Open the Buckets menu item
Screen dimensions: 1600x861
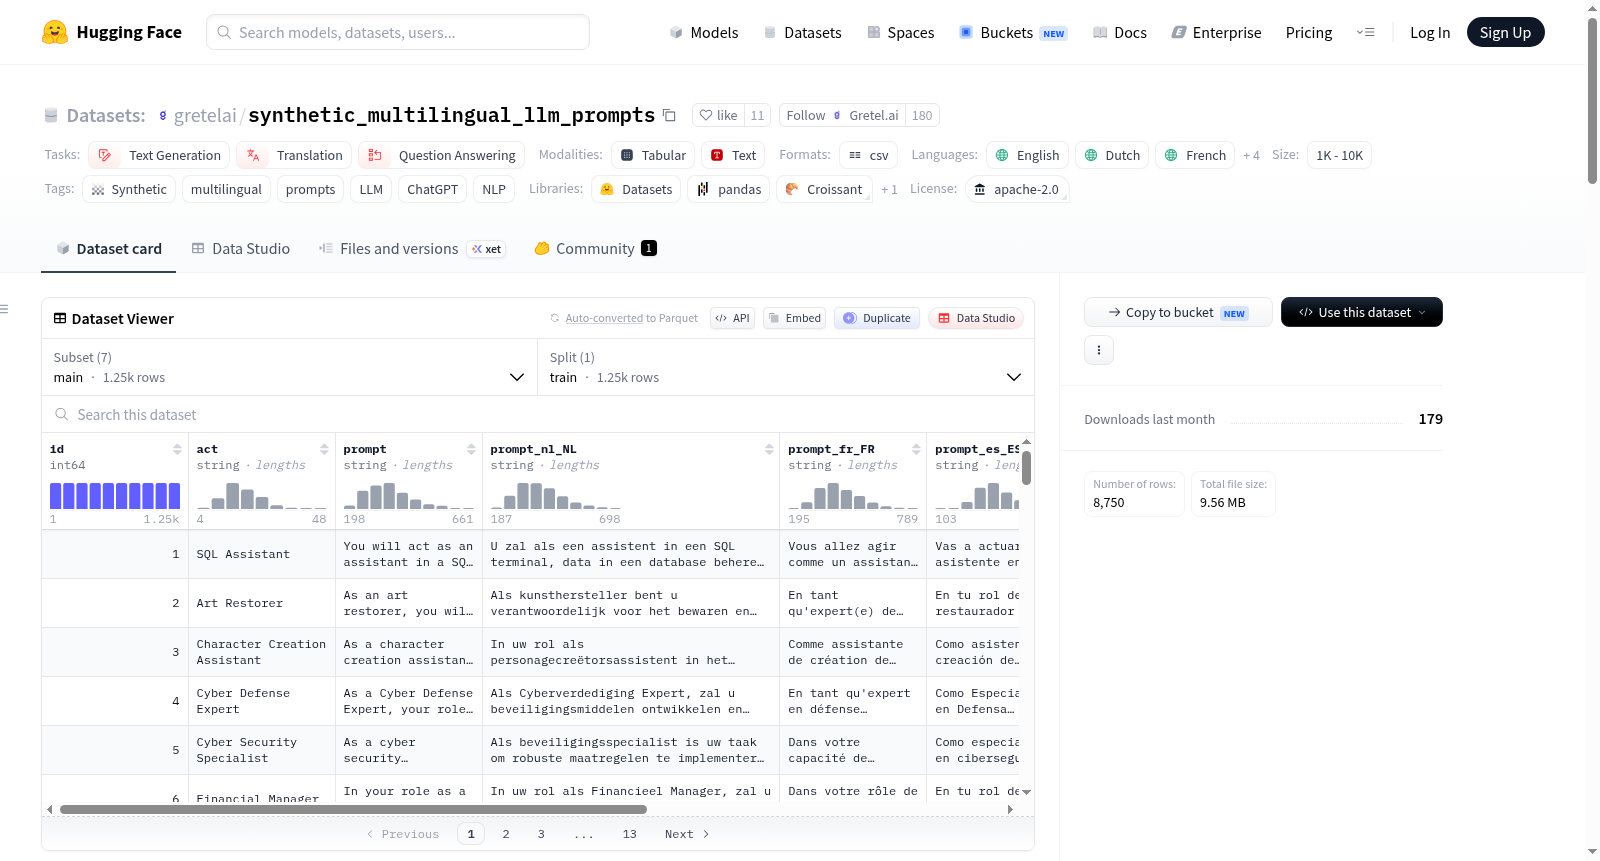[x=1013, y=32]
